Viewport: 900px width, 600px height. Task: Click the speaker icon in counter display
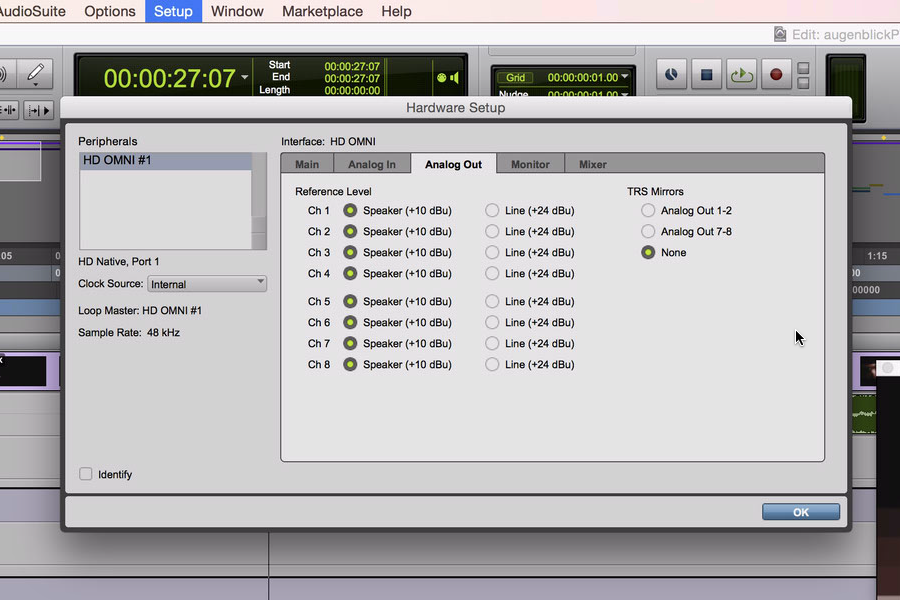454,77
